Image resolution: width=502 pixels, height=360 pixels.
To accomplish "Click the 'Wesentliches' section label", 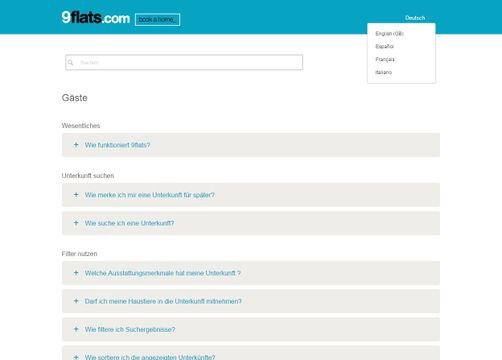I will pos(81,126).
